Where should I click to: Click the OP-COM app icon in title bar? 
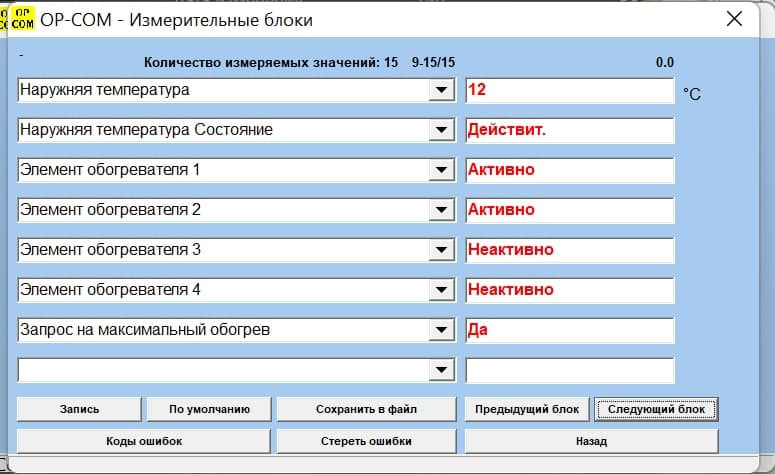(x=22, y=18)
